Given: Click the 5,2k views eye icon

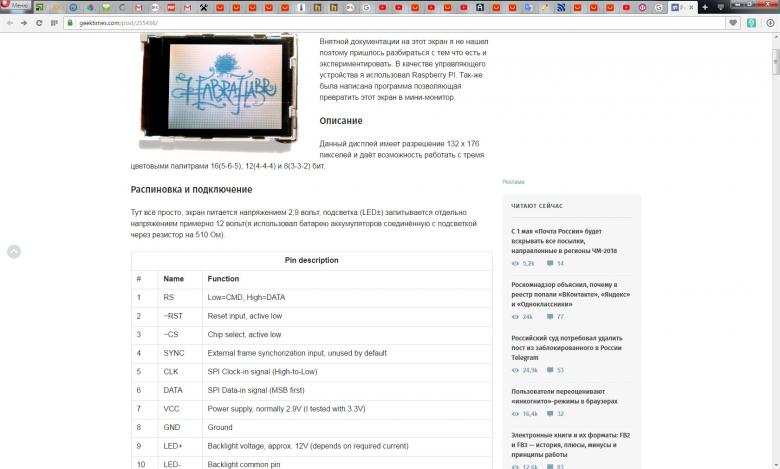Looking at the screenshot, I should pyautogui.click(x=515, y=263).
